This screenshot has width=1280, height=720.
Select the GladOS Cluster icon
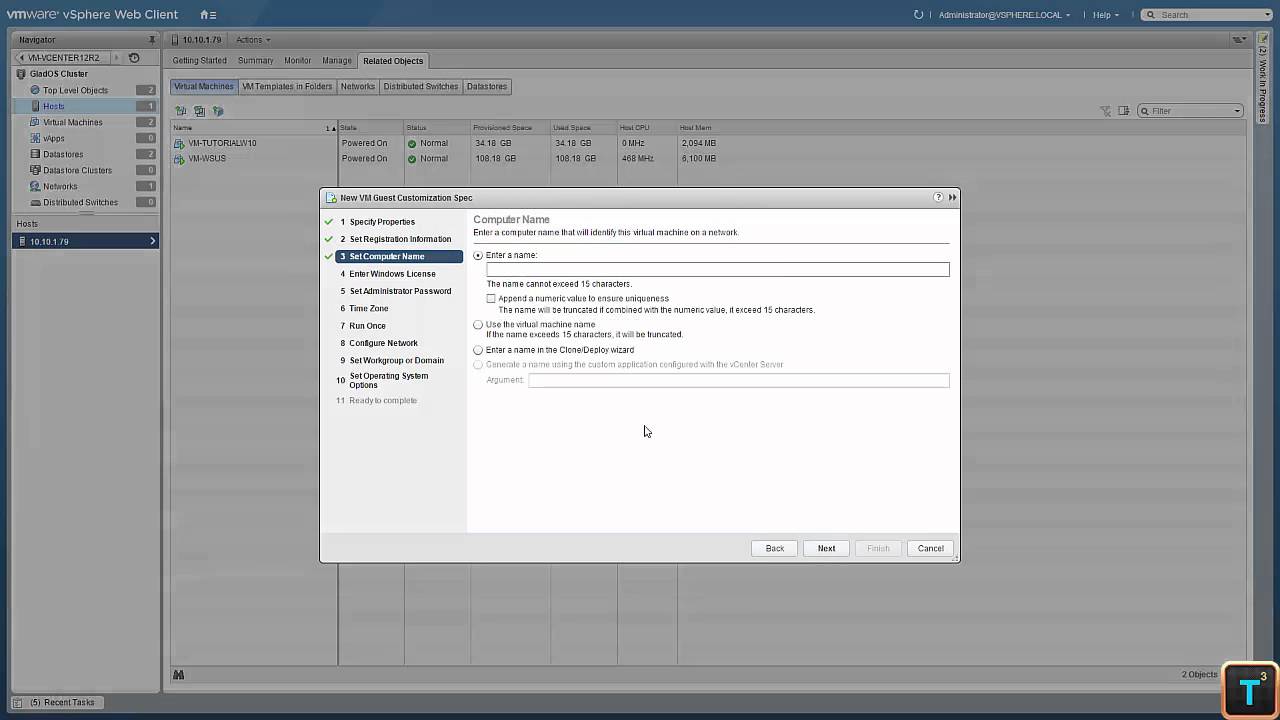[x=21, y=74]
